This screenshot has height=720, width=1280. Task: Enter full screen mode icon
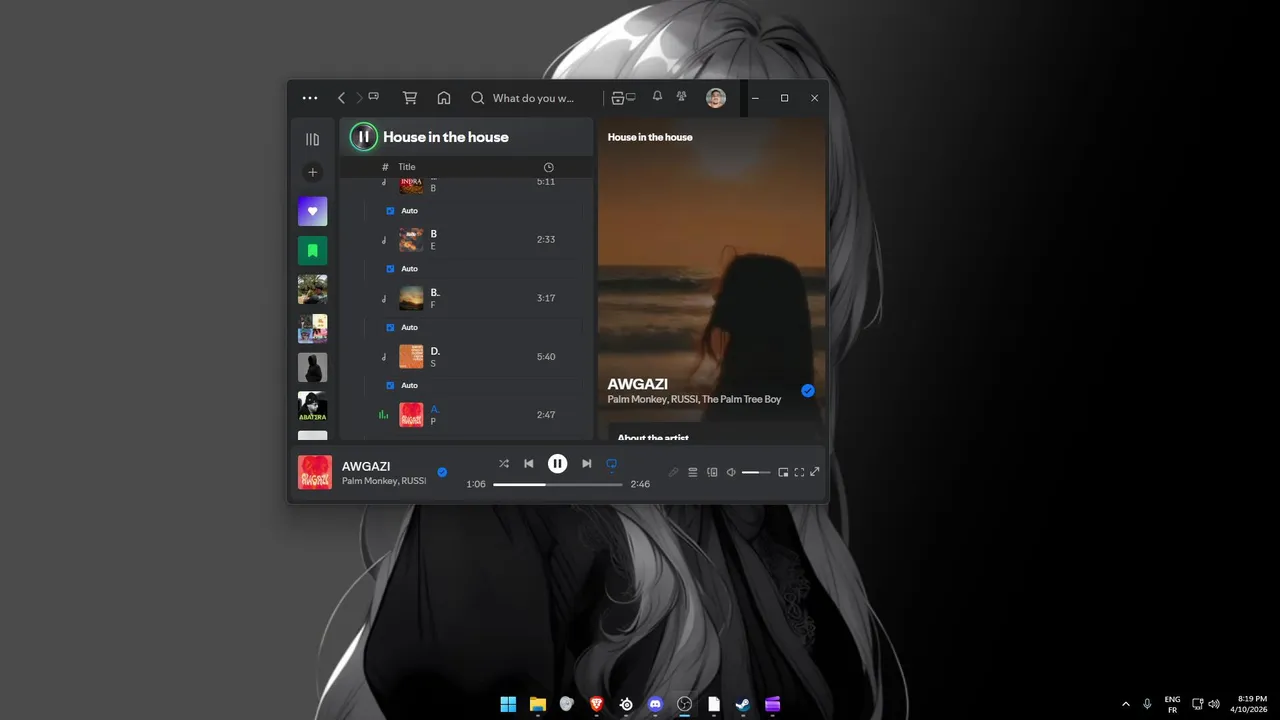799,472
